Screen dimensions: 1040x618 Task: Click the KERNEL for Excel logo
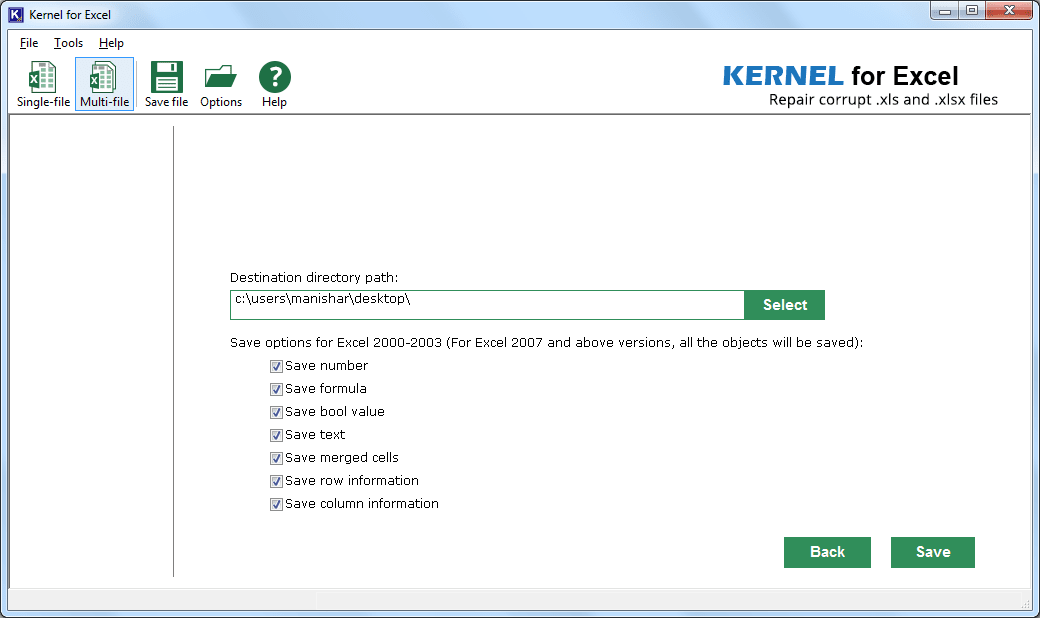click(x=840, y=76)
